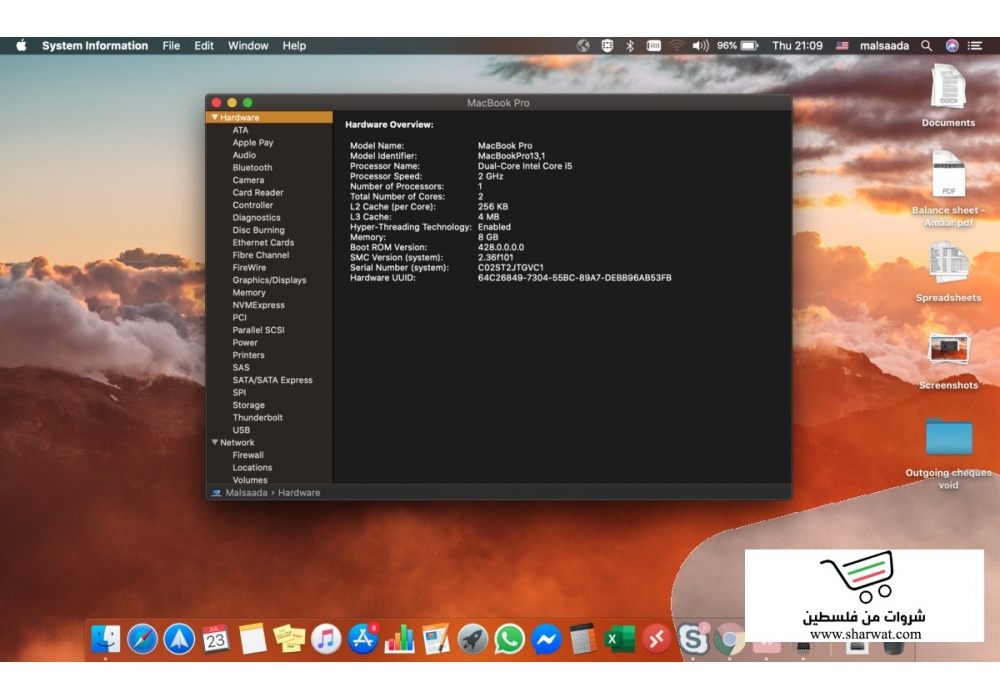Screen dimensions: 1000x700
Task: Open the US flag input source menu
Action: tap(842, 46)
